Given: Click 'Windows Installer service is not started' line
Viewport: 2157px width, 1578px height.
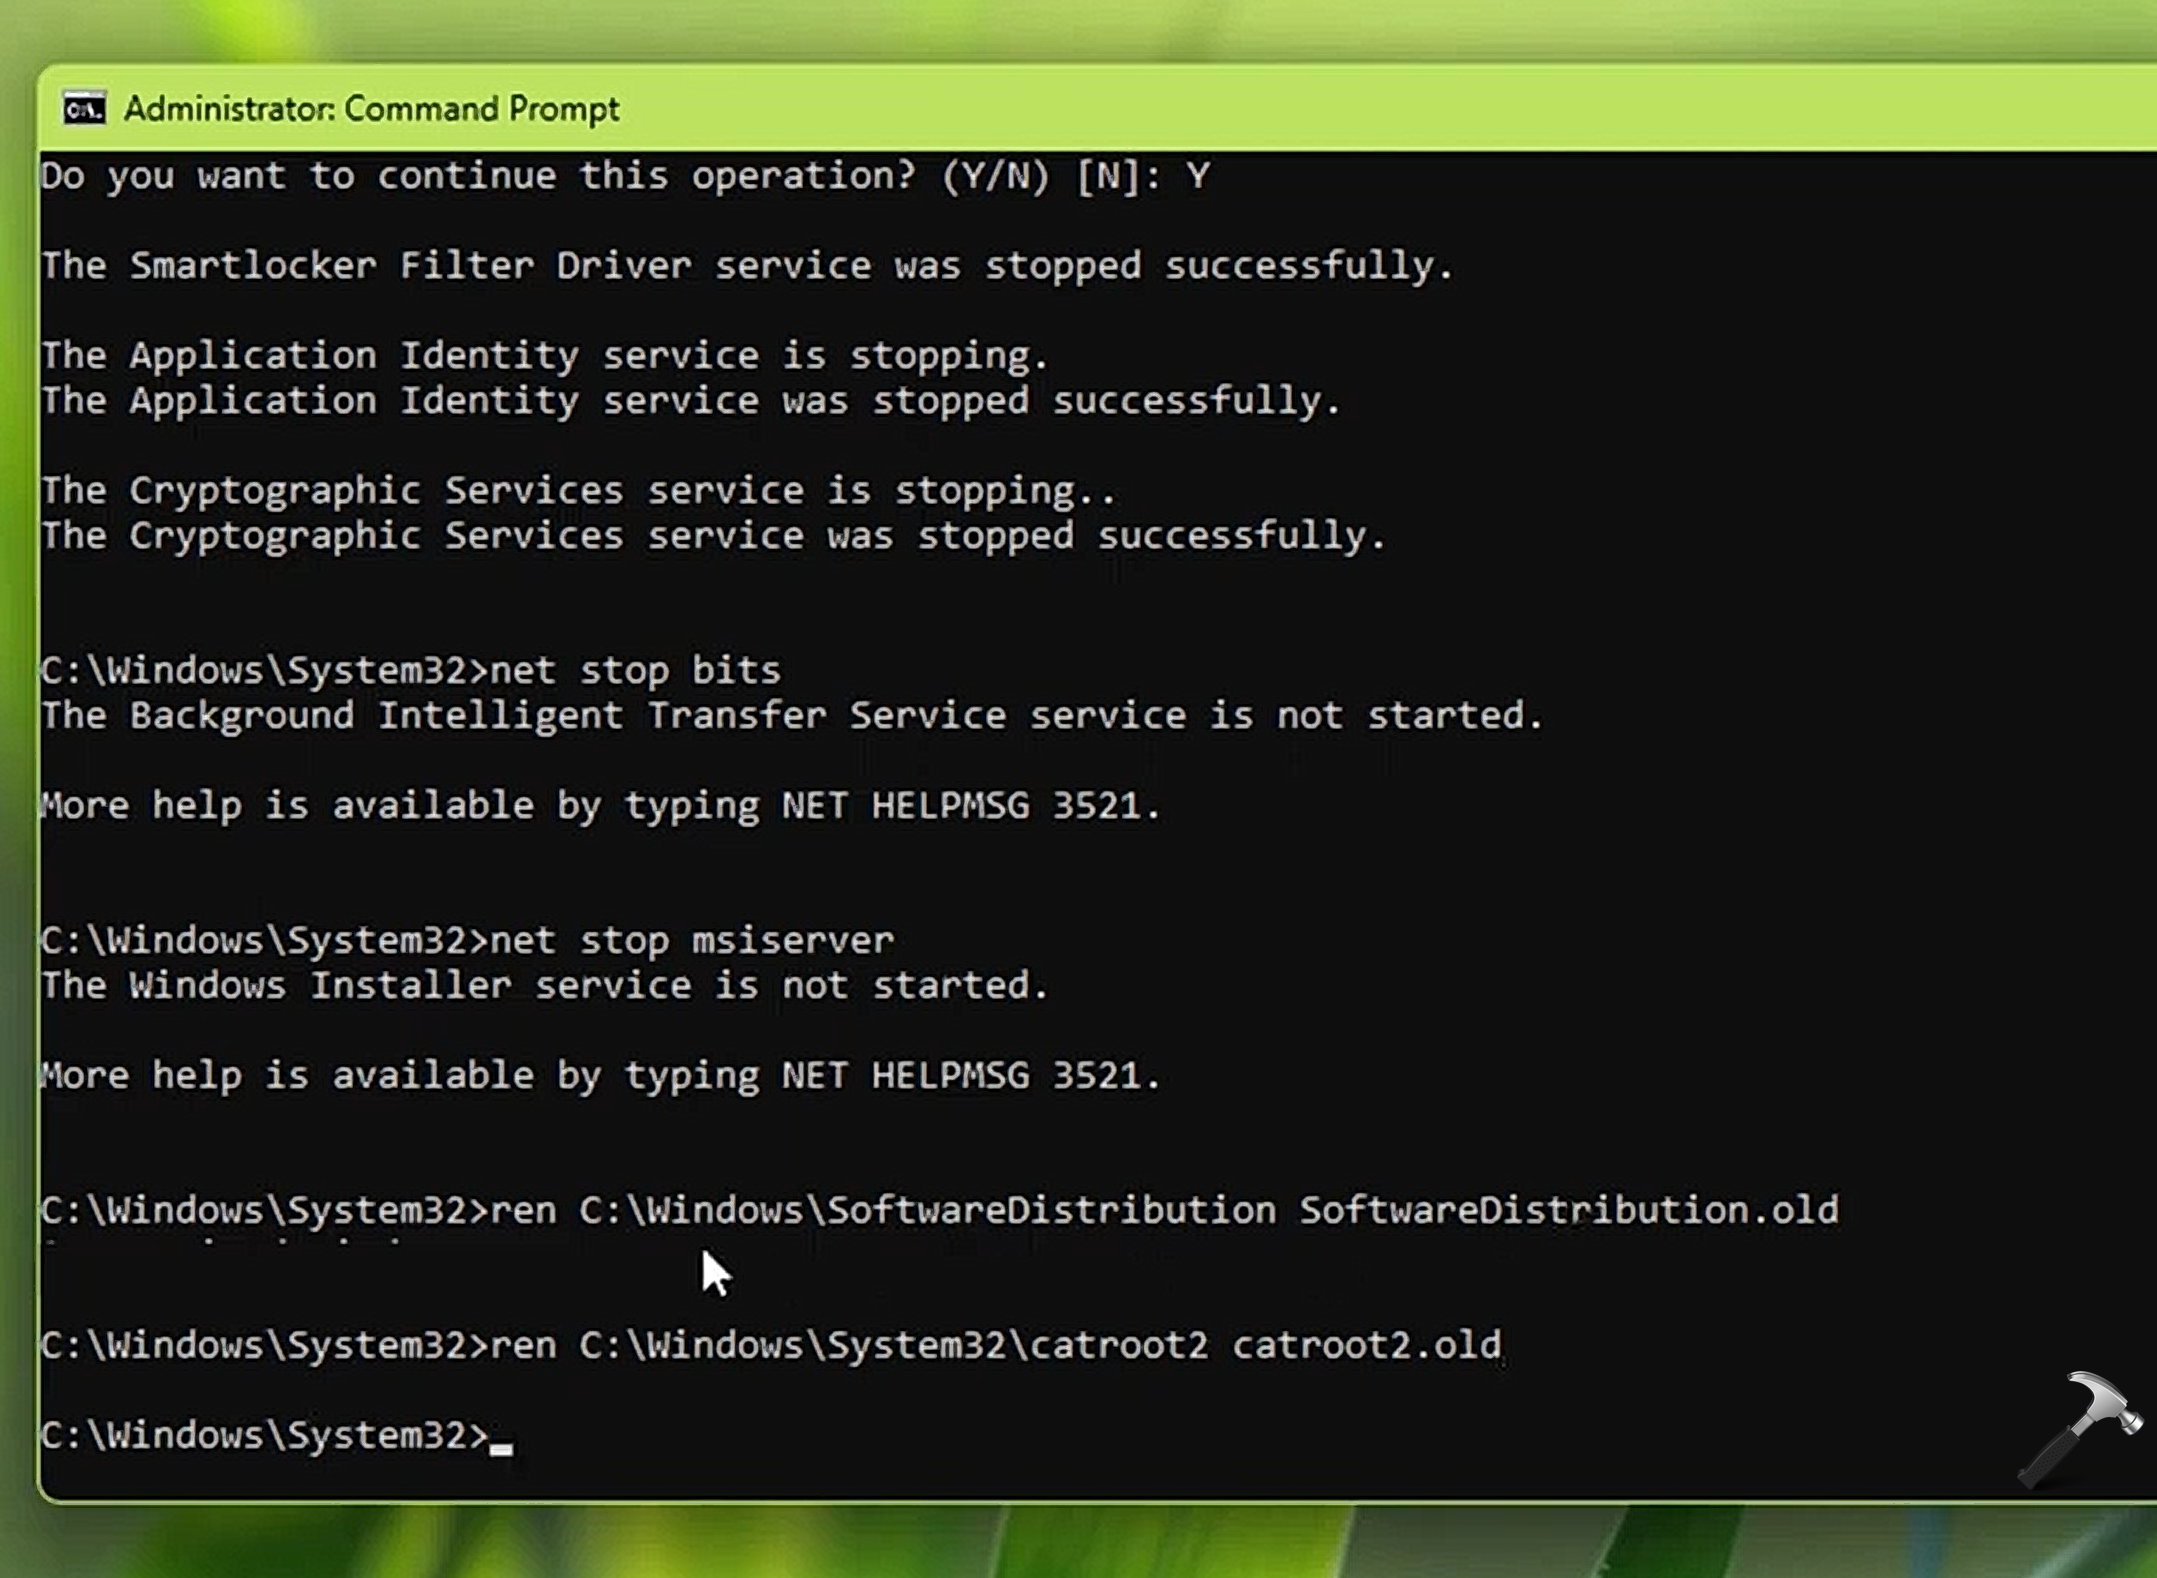Looking at the screenshot, I should click(544, 985).
